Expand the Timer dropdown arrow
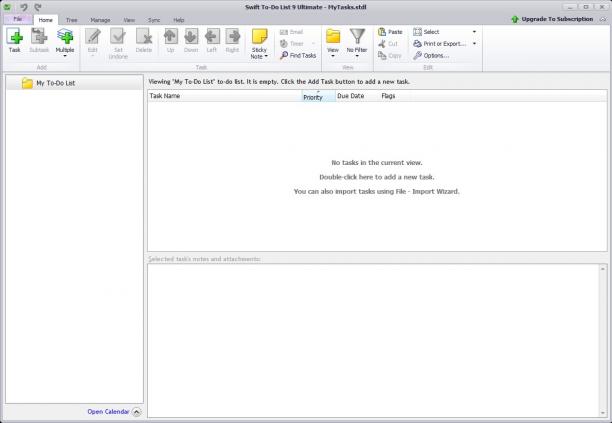Screen dimensions: 612x423 pos(313,44)
